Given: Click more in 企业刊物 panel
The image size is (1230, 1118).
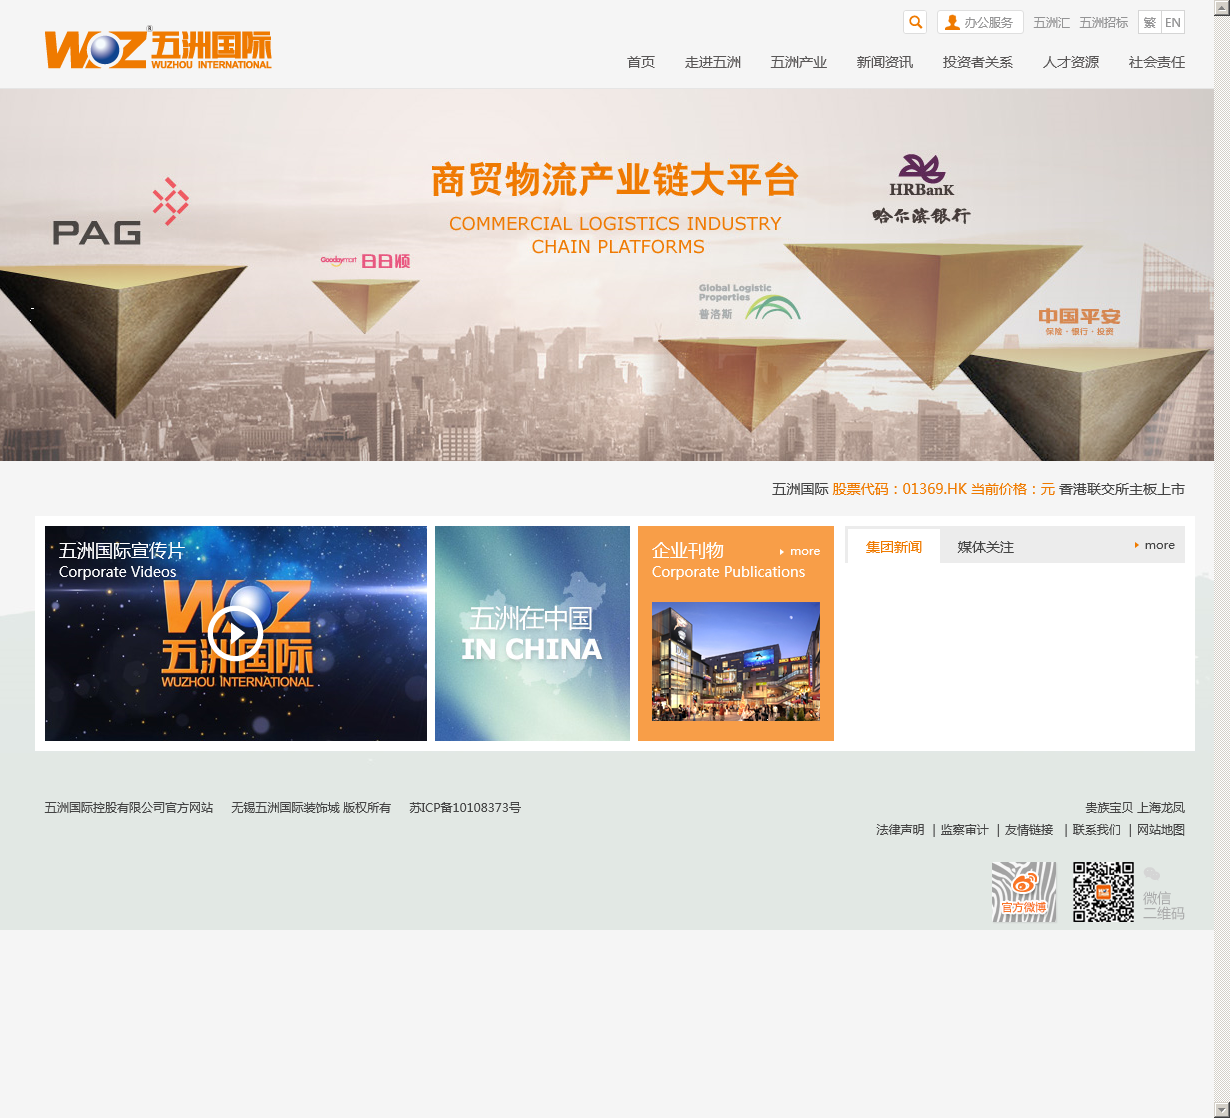Looking at the screenshot, I should pyautogui.click(x=800, y=551).
